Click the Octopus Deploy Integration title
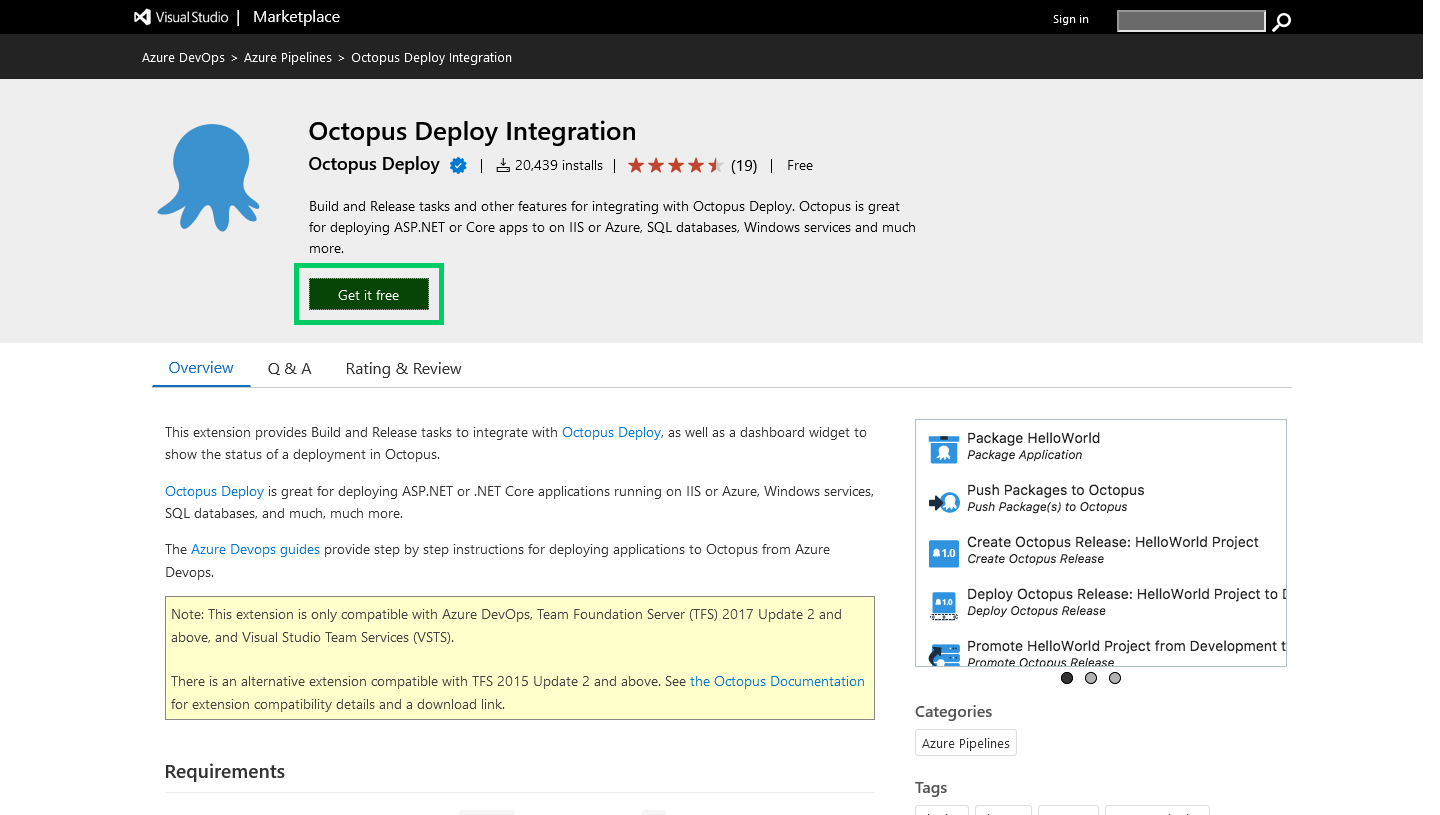 pyautogui.click(x=472, y=132)
